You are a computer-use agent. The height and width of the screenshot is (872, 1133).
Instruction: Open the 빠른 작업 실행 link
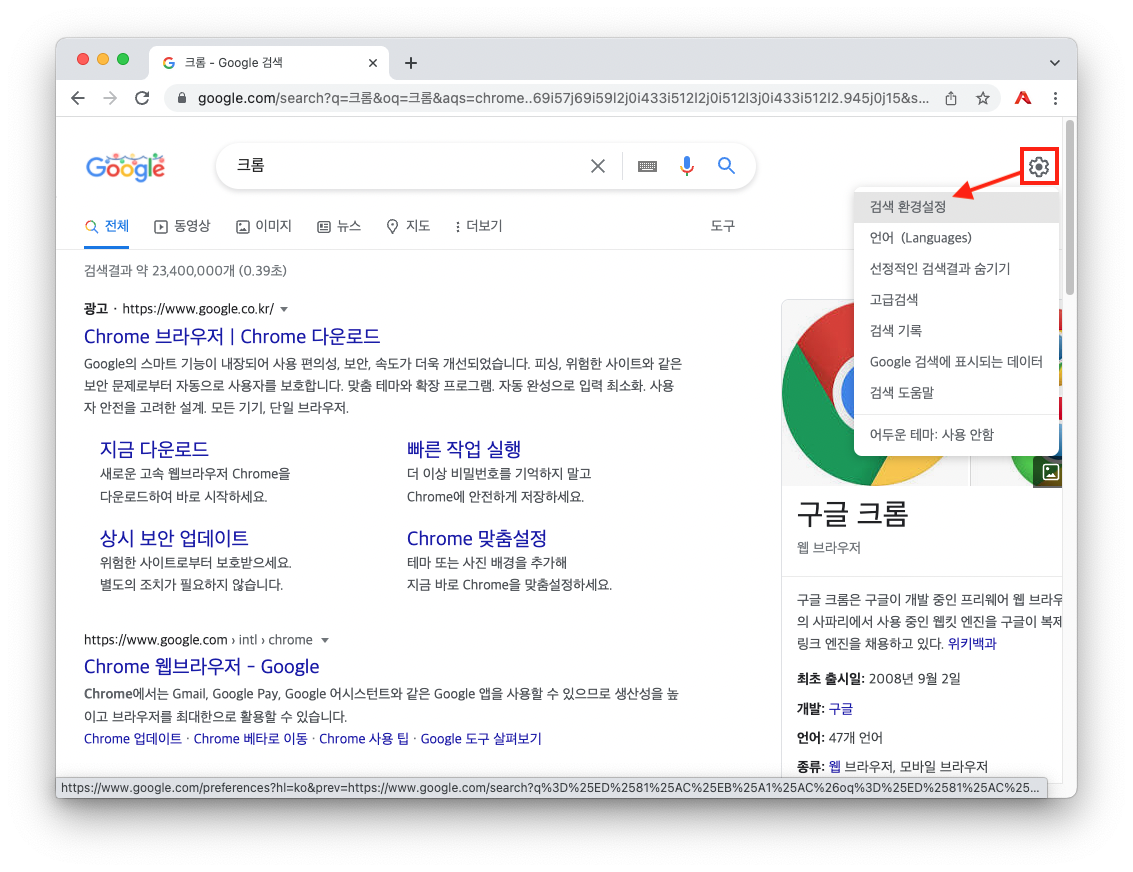point(464,449)
